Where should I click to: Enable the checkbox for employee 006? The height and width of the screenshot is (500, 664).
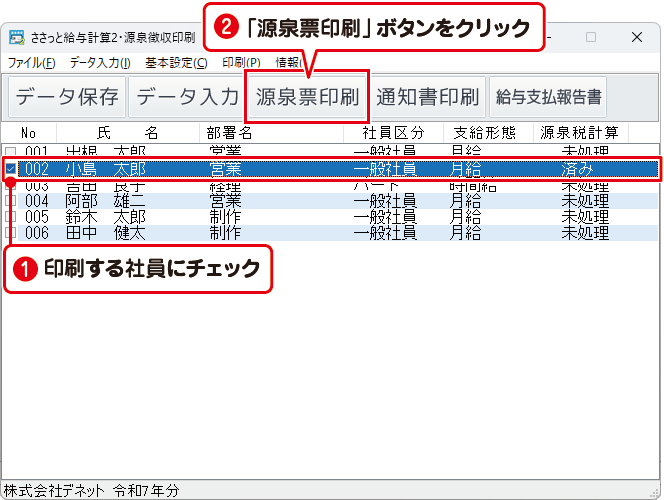click(x=11, y=232)
